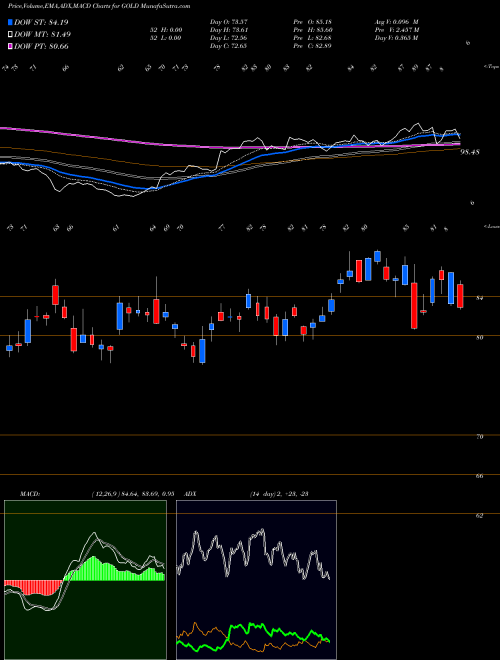Click the thick blue EMA line
The width and height of the screenshot is (500, 660).
[x=231, y=168]
